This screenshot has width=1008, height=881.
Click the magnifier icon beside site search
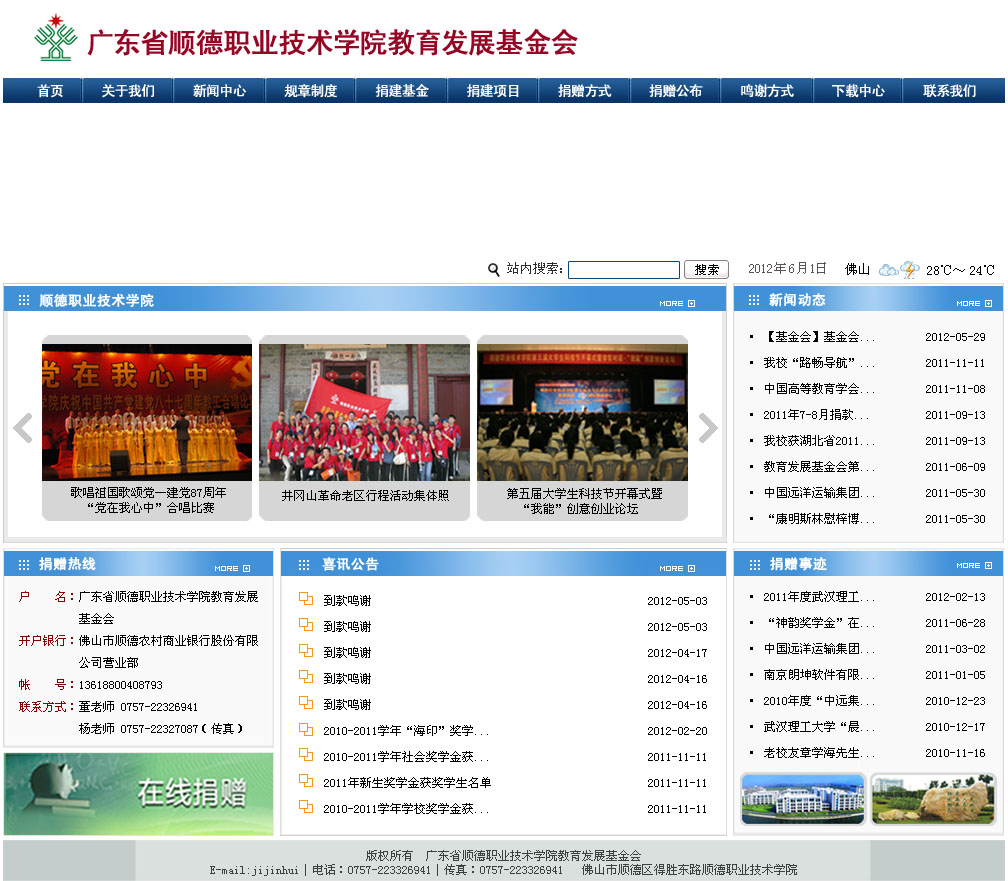(493, 270)
